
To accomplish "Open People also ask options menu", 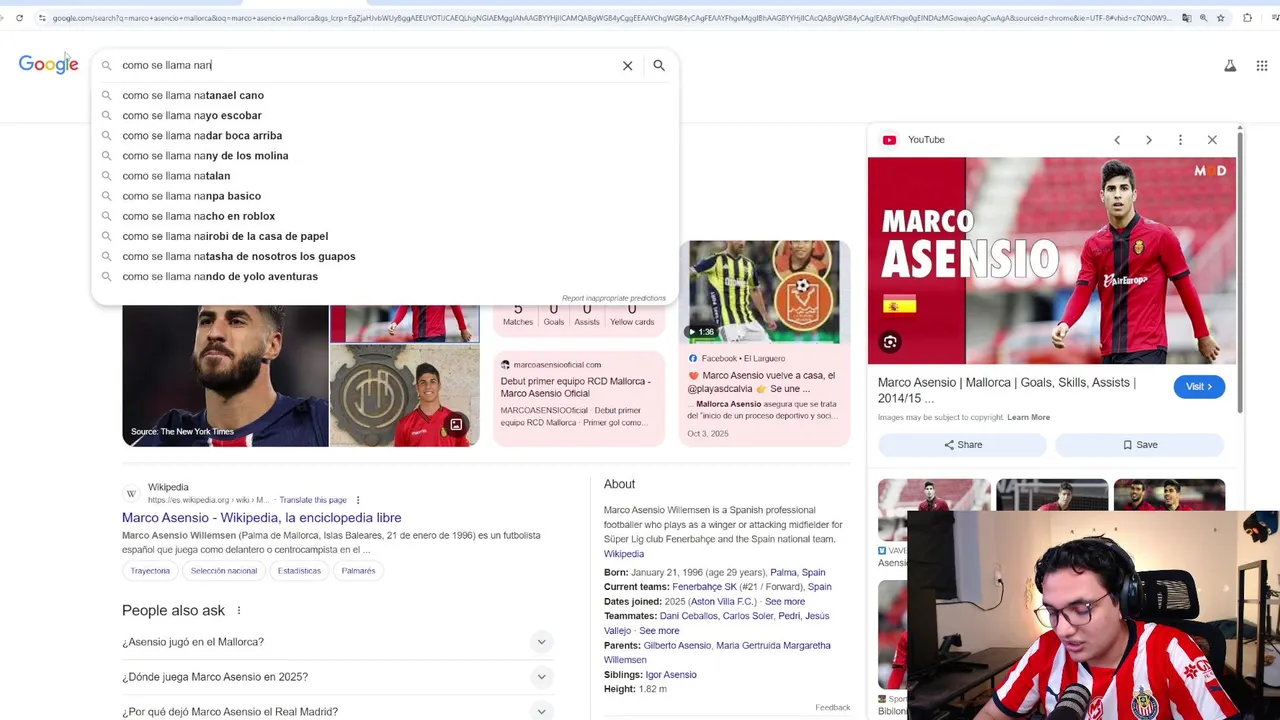I will click(238, 610).
